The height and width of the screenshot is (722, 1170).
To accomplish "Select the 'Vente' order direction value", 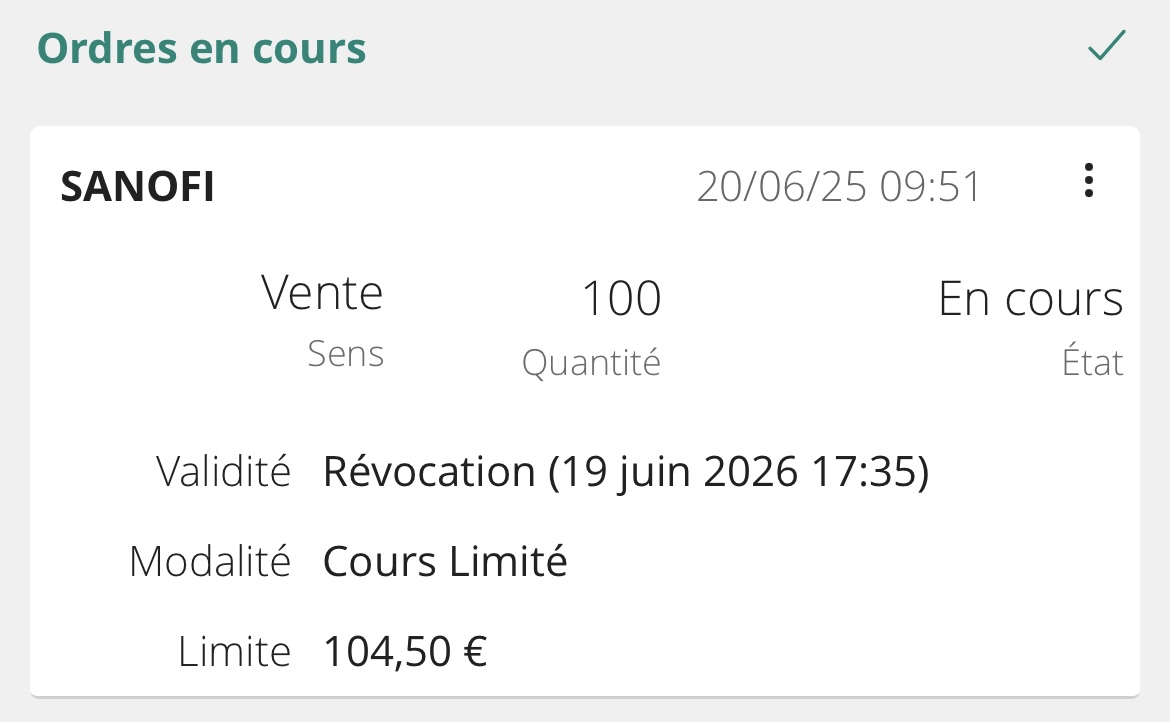I will [x=322, y=292].
